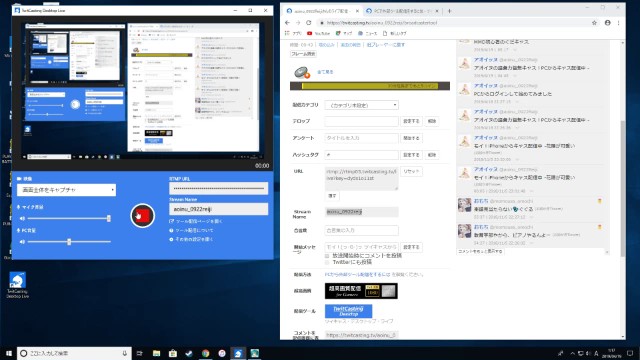Open the 'その他の設定を開く' settings link
Screen dimensions: 640x360
tap(191, 239)
